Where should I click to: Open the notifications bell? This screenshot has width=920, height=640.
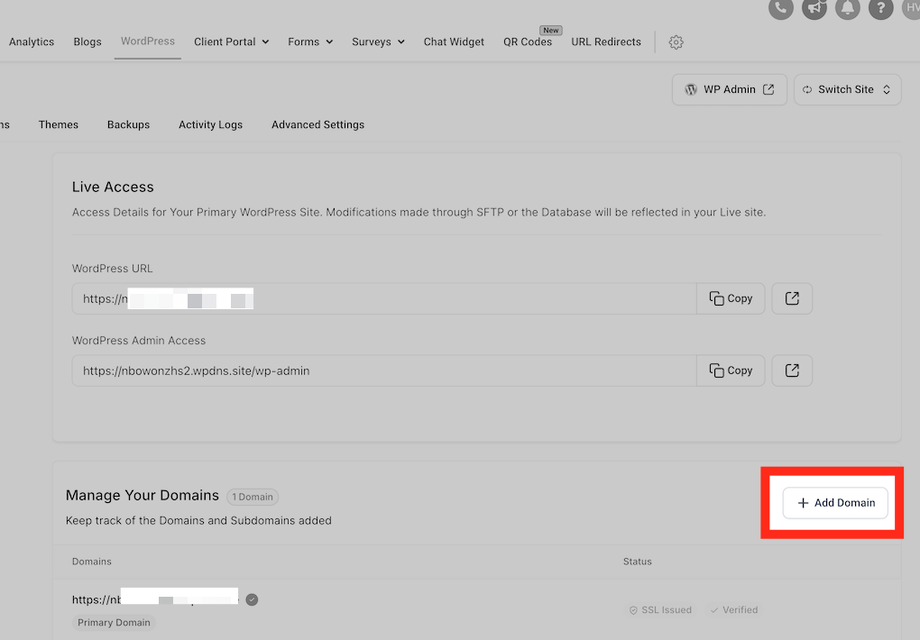click(x=848, y=8)
